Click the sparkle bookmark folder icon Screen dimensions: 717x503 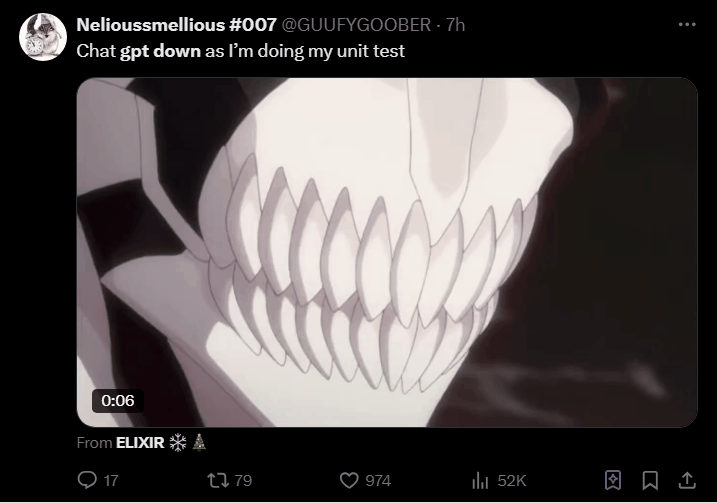[613, 480]
